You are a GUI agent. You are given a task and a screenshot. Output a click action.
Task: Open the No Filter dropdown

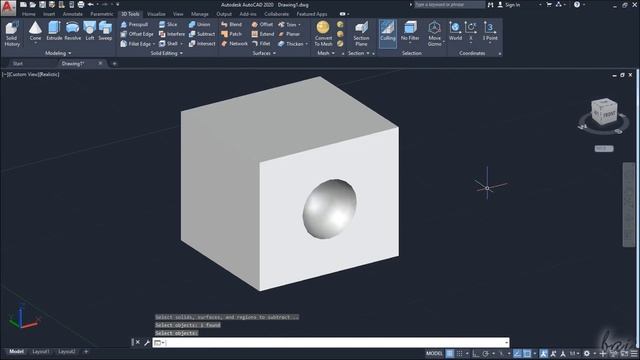point(410,42)
